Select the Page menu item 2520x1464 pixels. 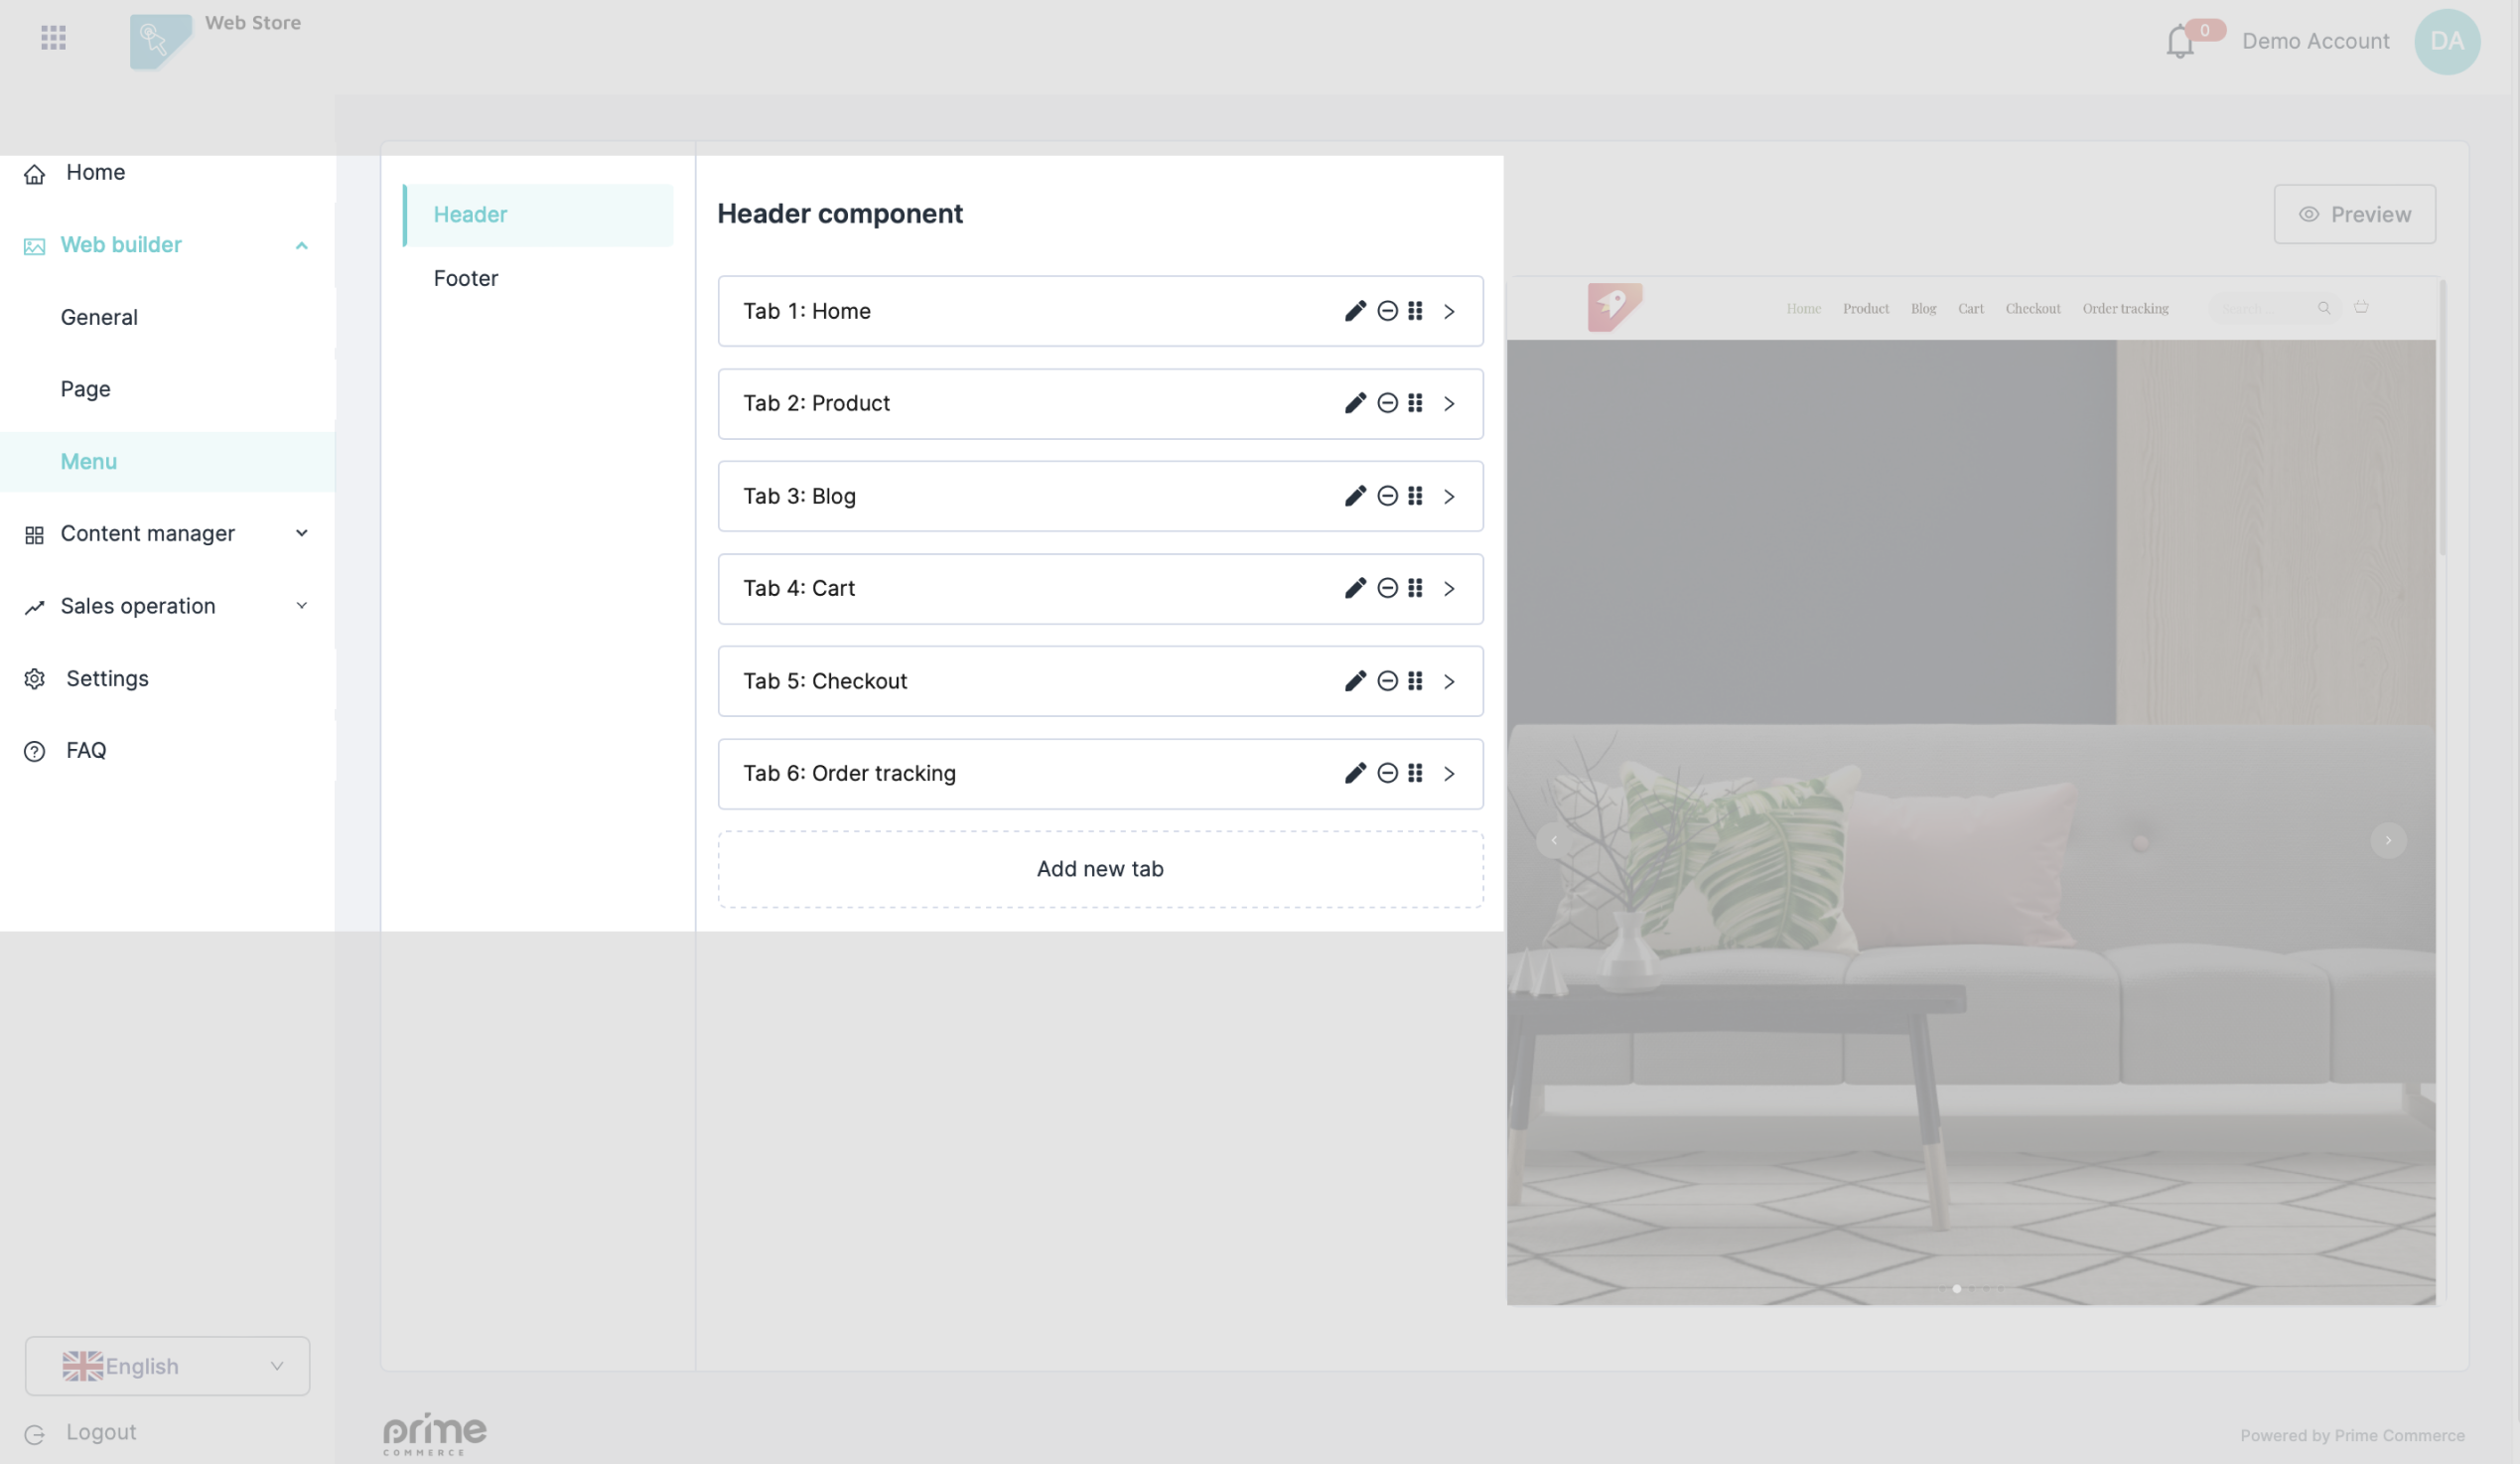tap(86, 389)
